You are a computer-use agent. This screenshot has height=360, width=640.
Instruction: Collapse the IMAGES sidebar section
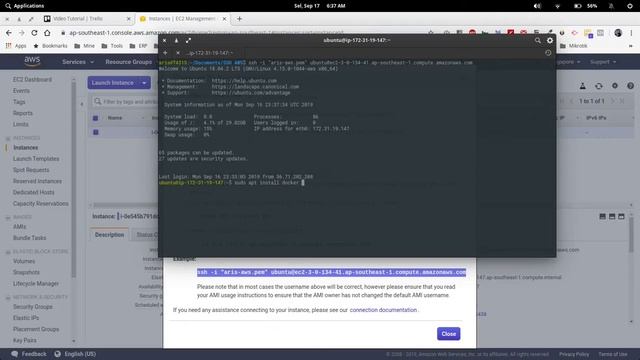click(x=8, y=218)
